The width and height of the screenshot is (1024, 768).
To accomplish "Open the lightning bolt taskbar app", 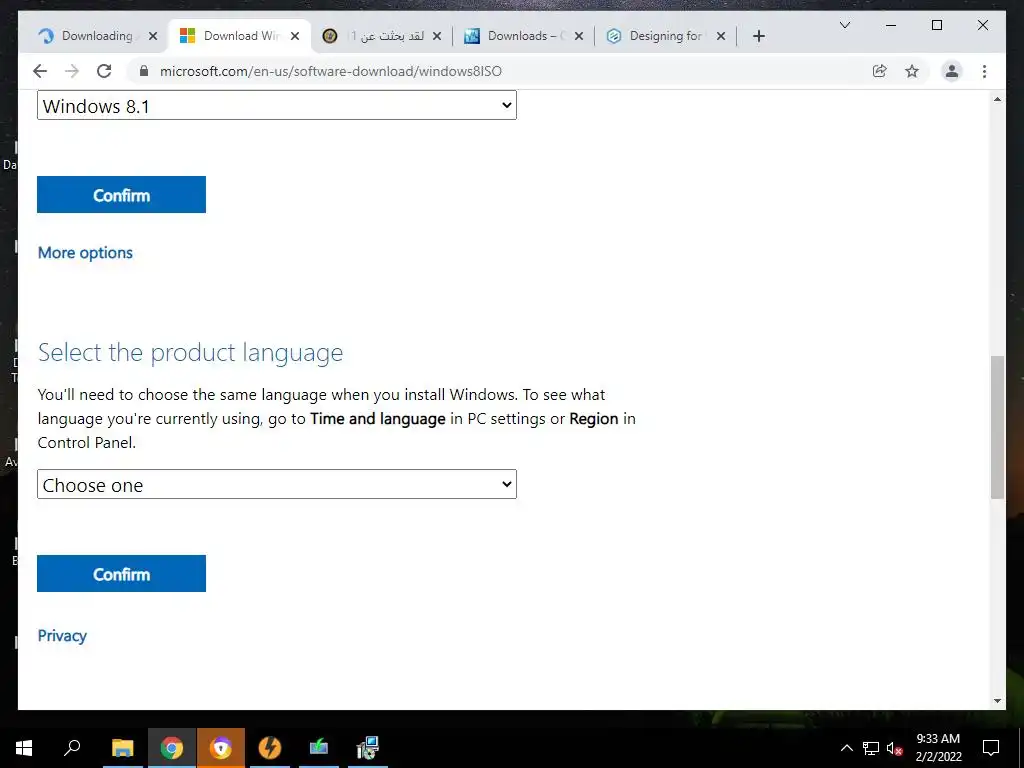I will (x=270, y=748).
